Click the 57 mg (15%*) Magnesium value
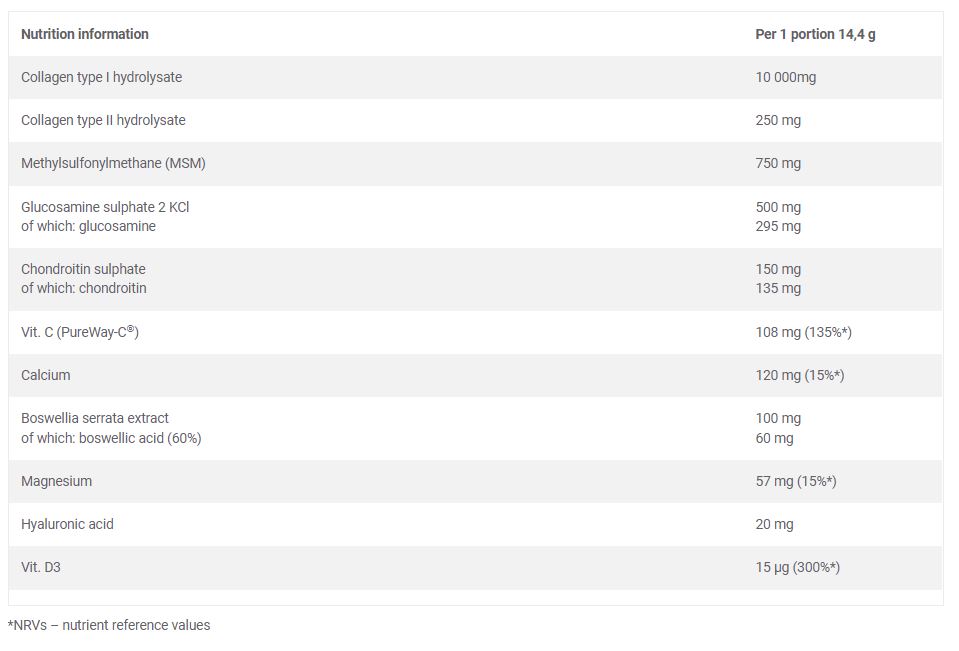 click(x=796, y=481)
